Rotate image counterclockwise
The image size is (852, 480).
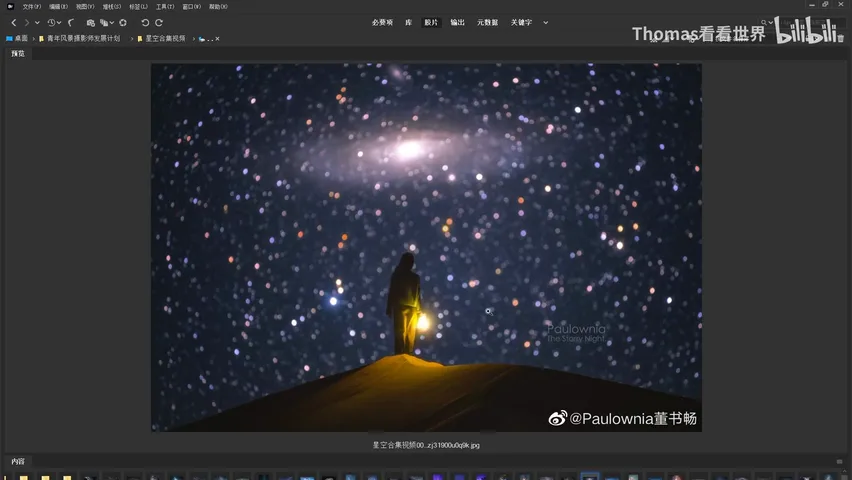[x=145, y=23]
